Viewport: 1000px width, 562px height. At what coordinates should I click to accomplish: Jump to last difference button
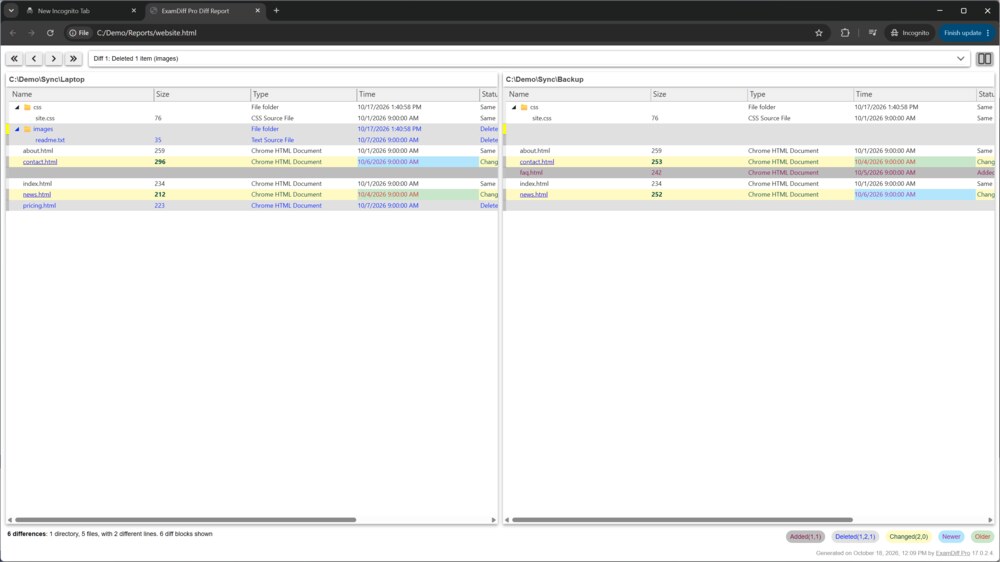pos(73,59)
